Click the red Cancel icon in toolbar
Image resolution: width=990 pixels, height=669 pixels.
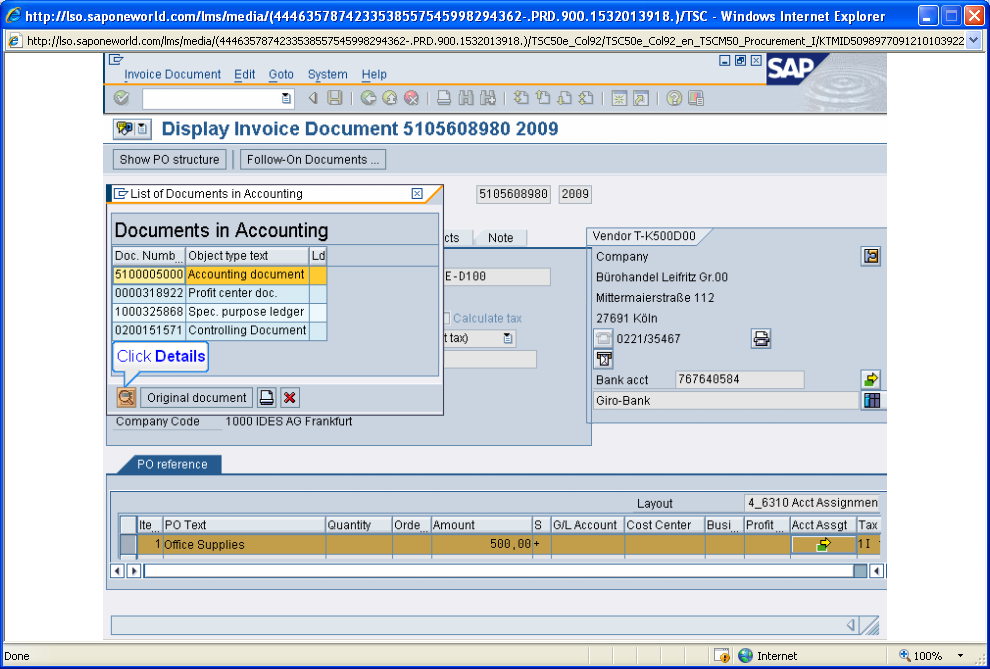(412, 98)
